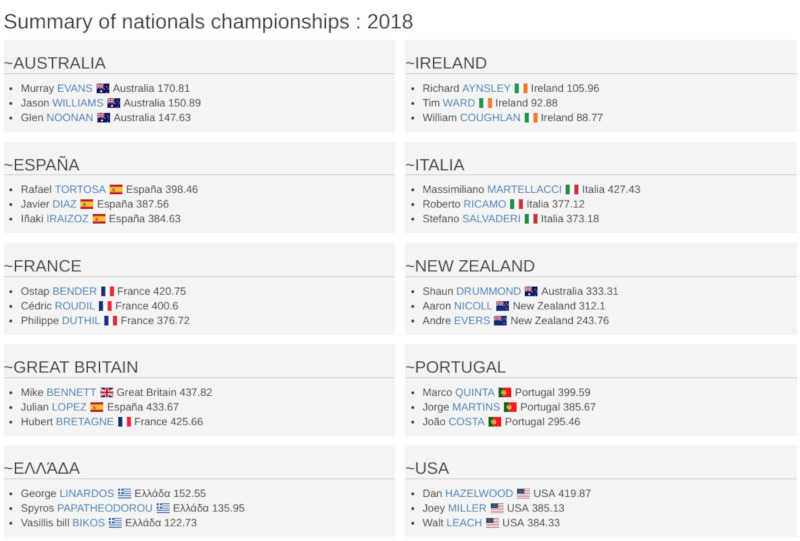The image size is (800, 541).
Task: Click the French flag next to Ostap BENDER
Action: [107, 291]
